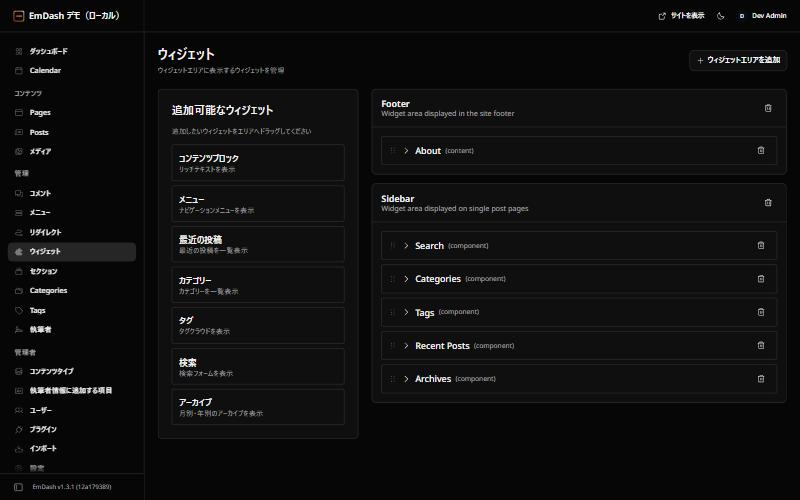Open コンテンツタイプ in sidebar

[72, 371]
